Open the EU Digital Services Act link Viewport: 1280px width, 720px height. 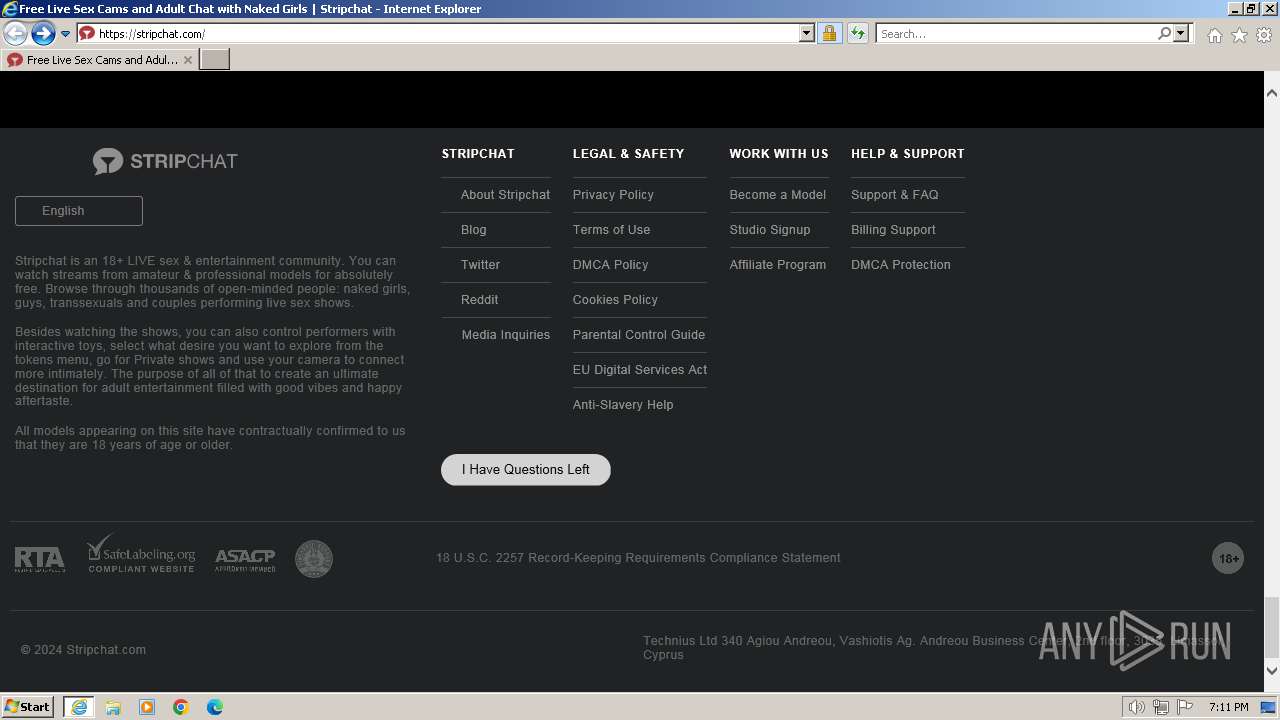[640, 370]
